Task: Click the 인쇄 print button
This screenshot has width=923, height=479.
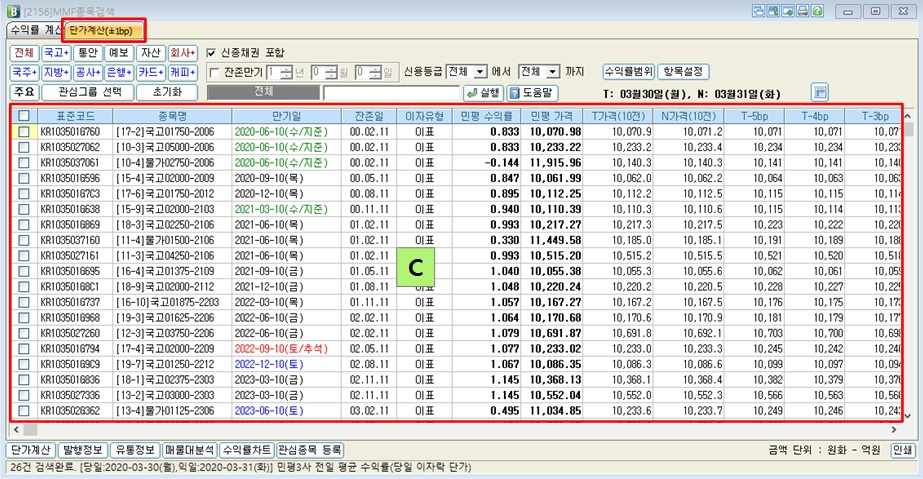Action: point(901,450)
